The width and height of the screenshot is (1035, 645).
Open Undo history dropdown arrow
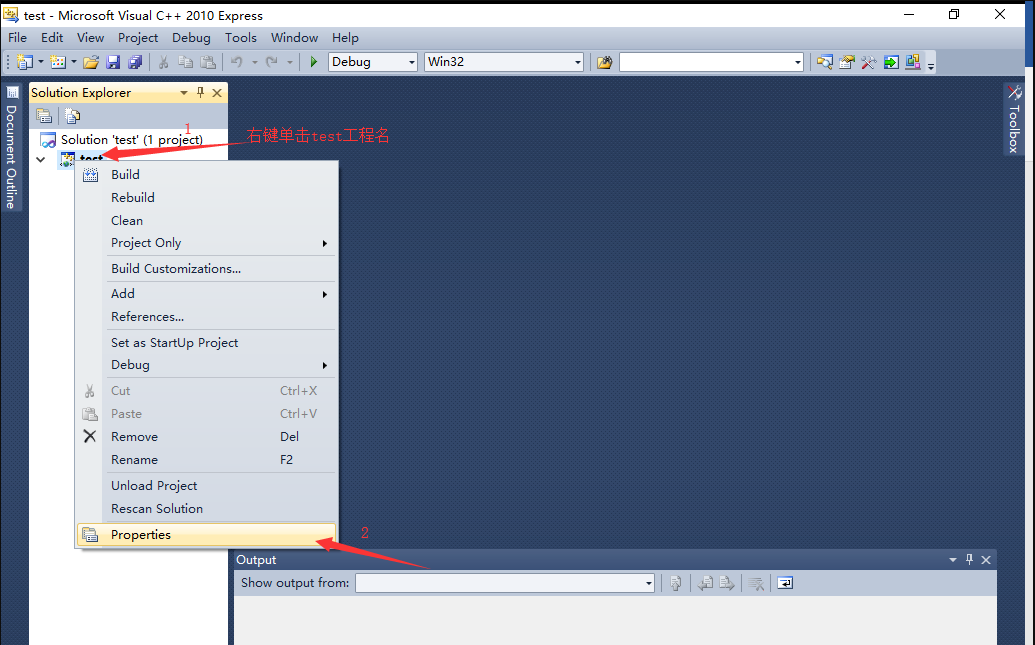click(254, 62)
